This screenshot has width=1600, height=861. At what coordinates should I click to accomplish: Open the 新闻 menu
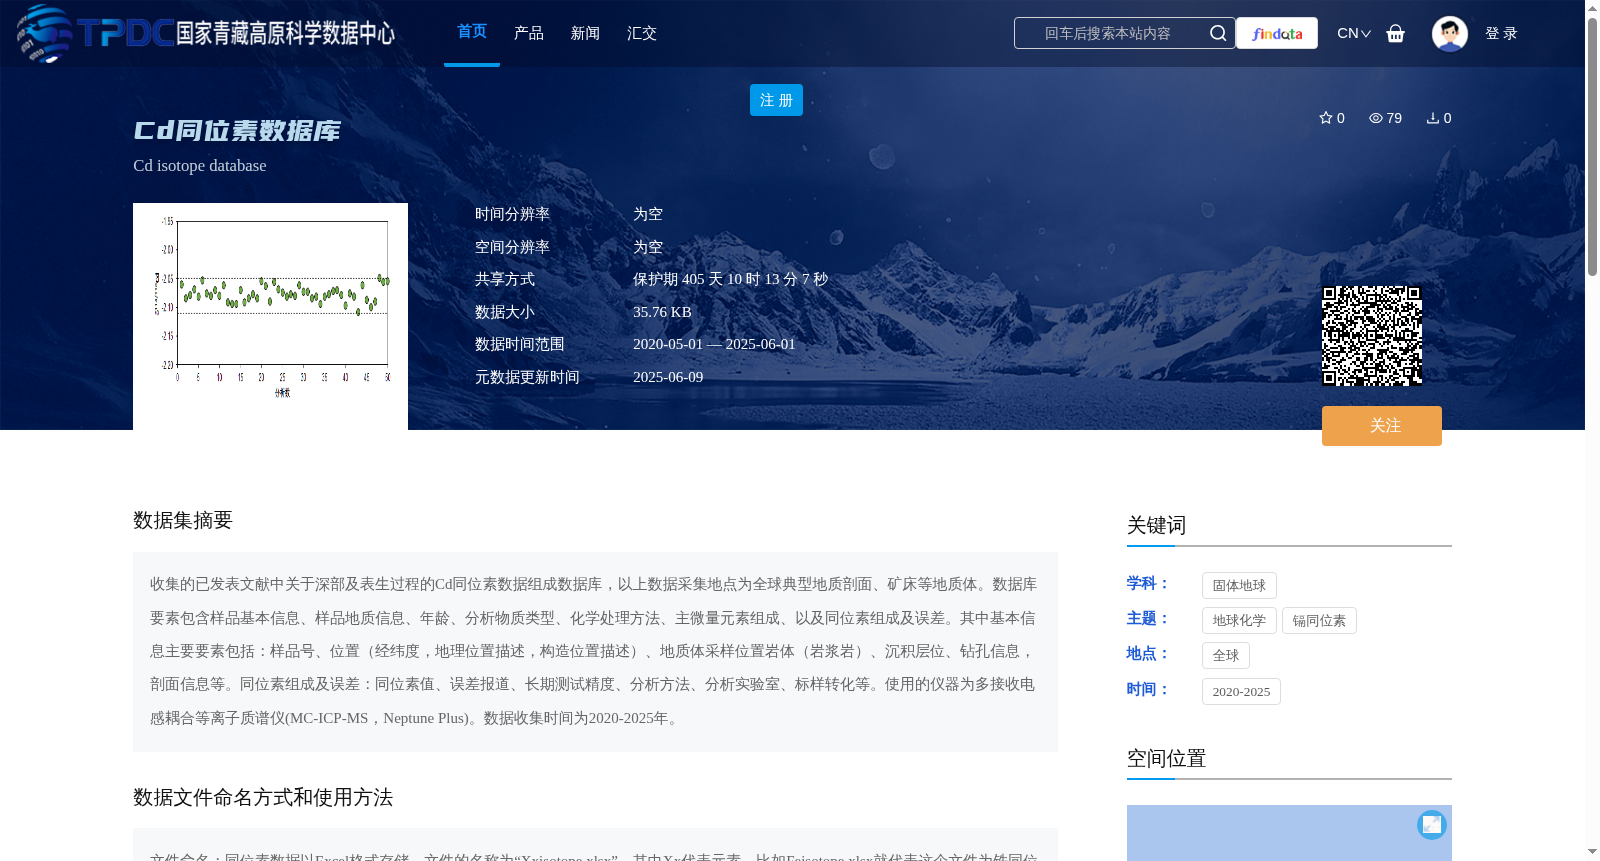tap(585, 33)
